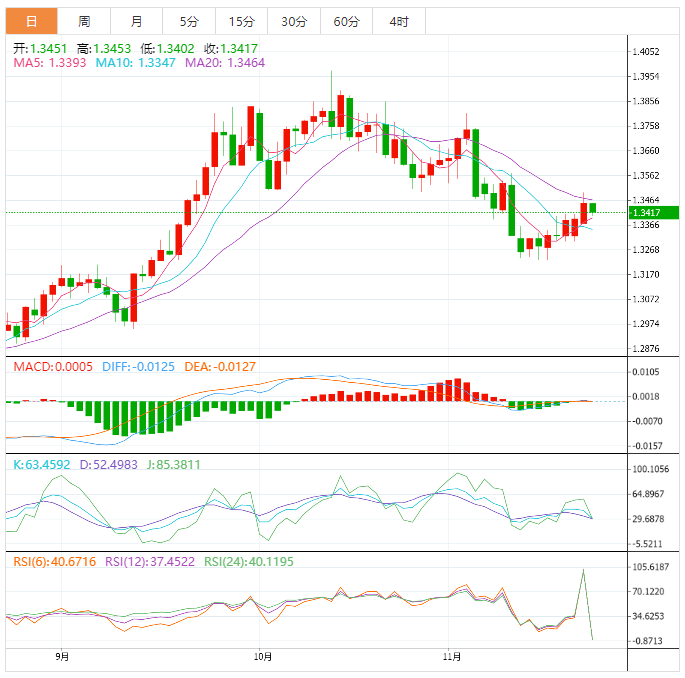The width and height of the screenshot is (685, 678).
Task: Choose the 30分 timeframe tab
Action: [294, 21]
